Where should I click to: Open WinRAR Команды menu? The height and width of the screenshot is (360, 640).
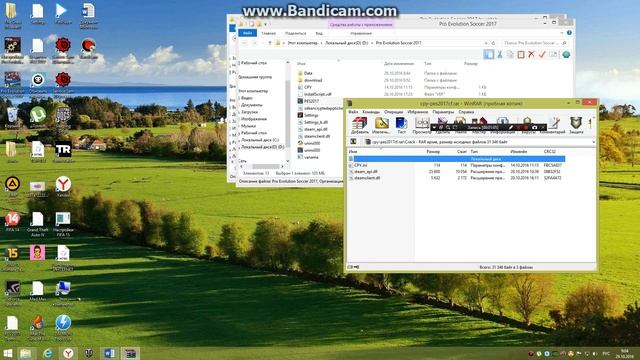click(x=371, y=111)
